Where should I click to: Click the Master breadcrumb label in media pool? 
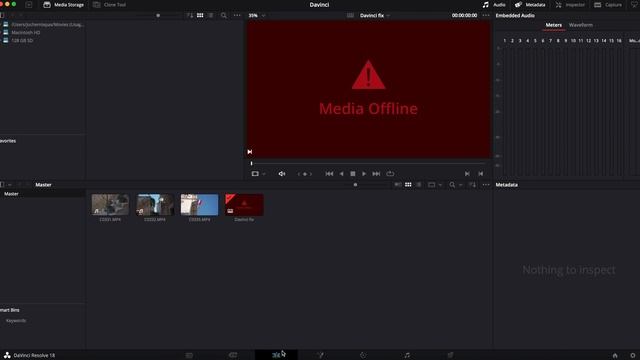point(43,185)
